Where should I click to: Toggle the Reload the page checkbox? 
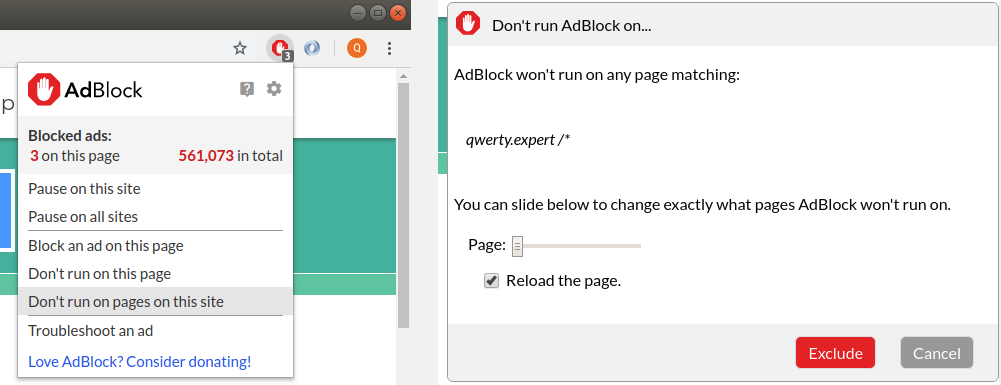coord(491,281)
